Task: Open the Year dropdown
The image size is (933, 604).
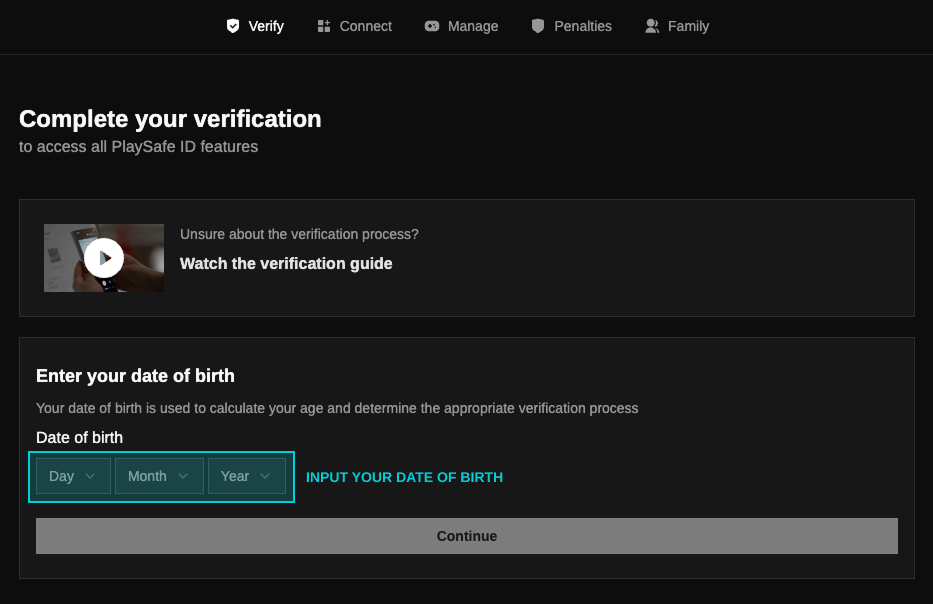Action: click(x=246, y=476)
